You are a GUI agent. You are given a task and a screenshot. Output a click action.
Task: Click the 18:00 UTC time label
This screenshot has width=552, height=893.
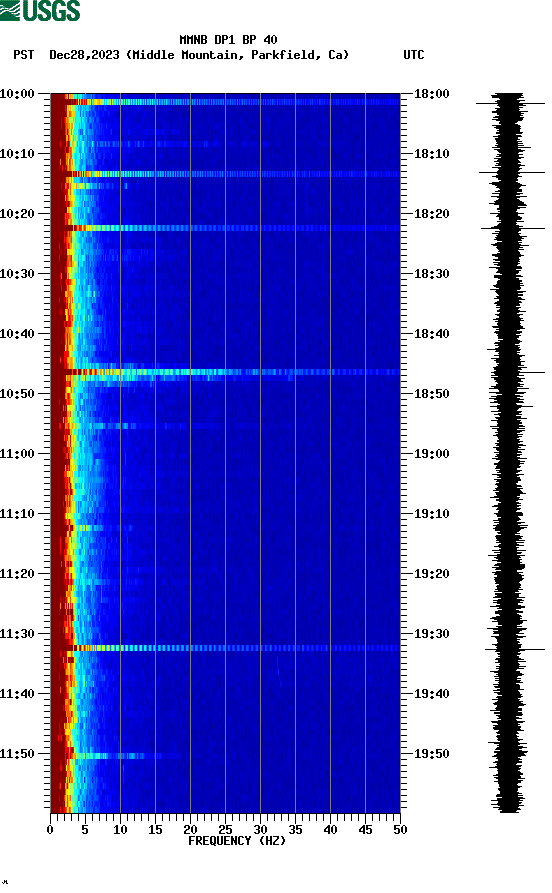(431, 93)
